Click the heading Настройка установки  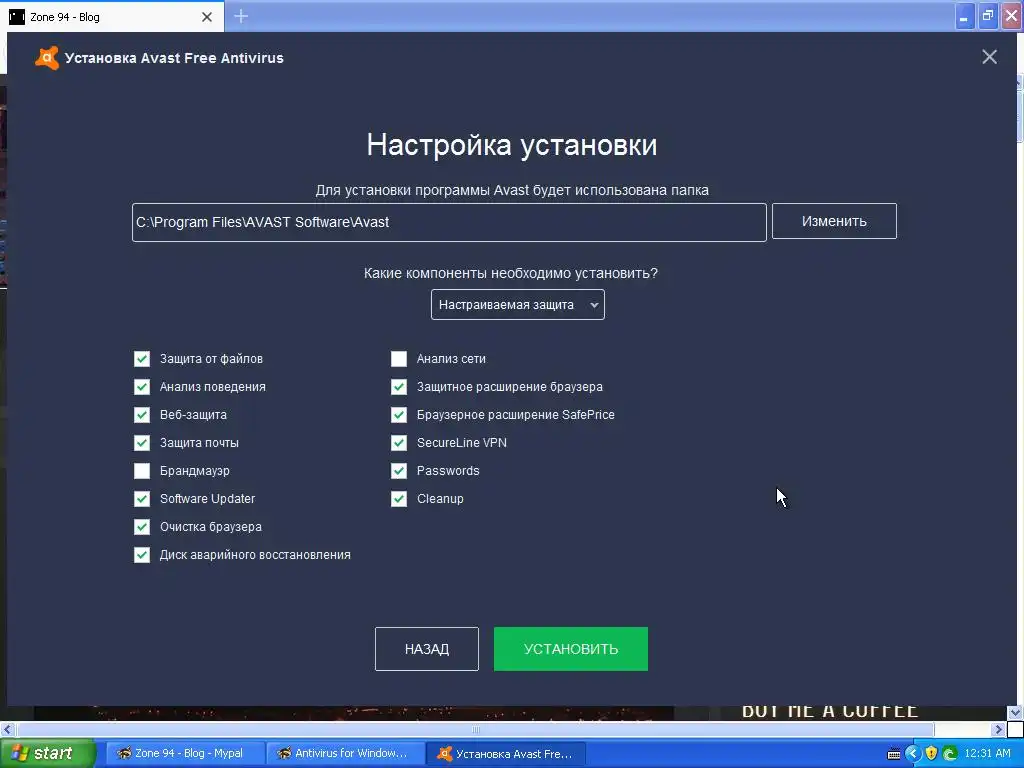[511, 145]
